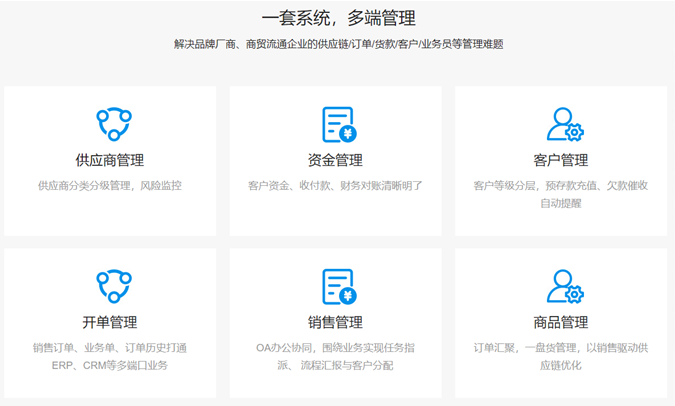Click the 客户资金、收付款 description text
Screen dimensions: 675x406
(x=336, y=186)
